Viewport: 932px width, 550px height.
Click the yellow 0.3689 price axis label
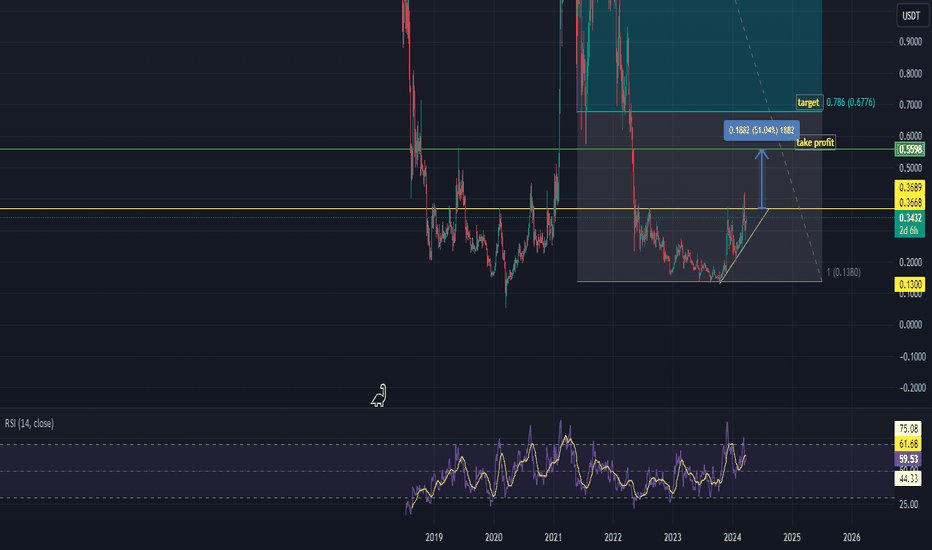click(x=910, y=188)
